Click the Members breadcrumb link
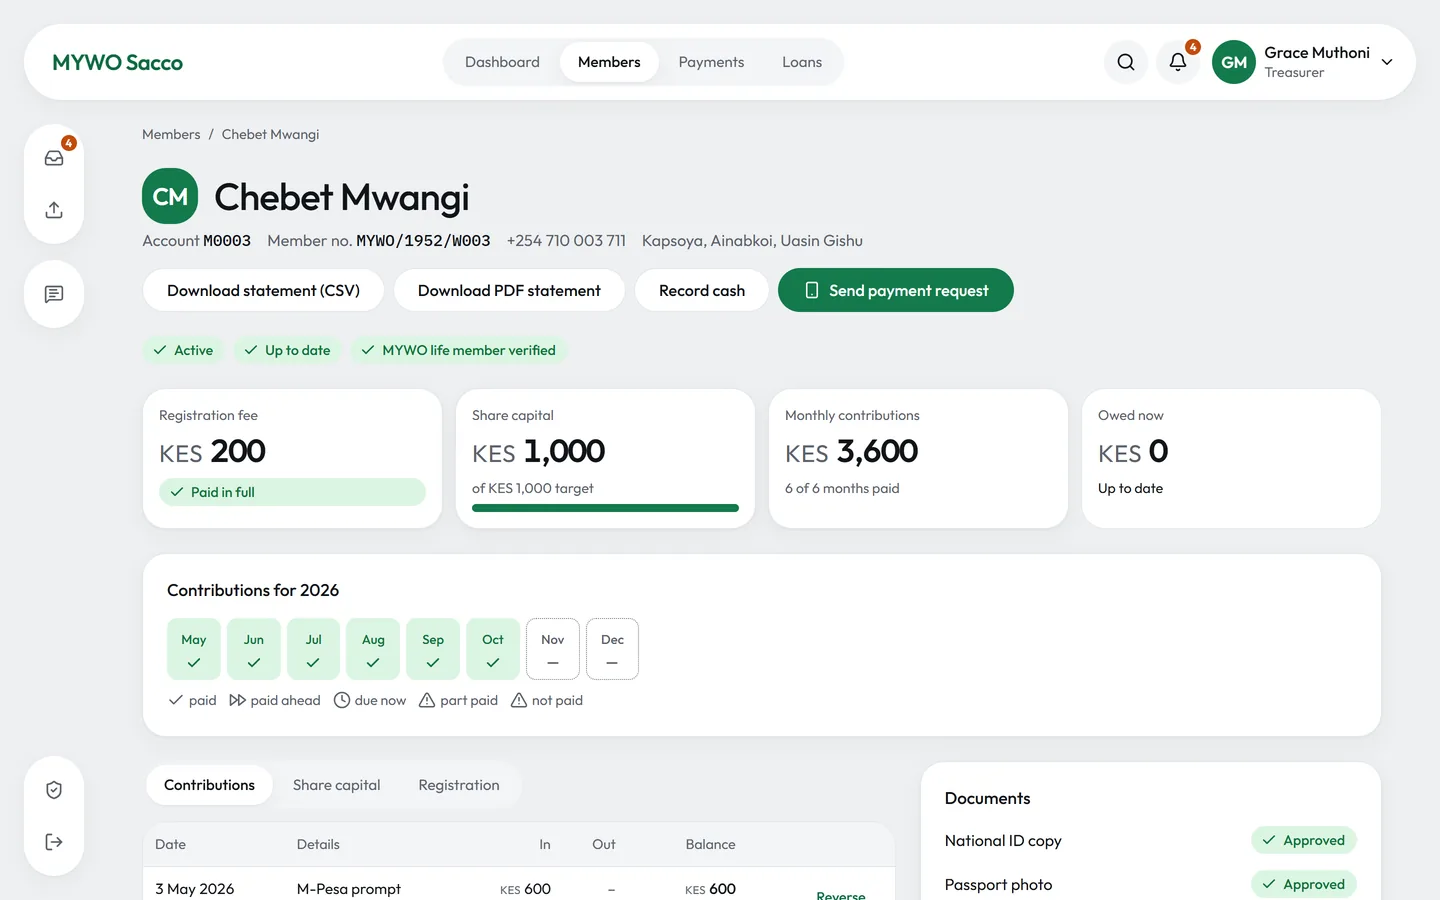 [171, 134]
